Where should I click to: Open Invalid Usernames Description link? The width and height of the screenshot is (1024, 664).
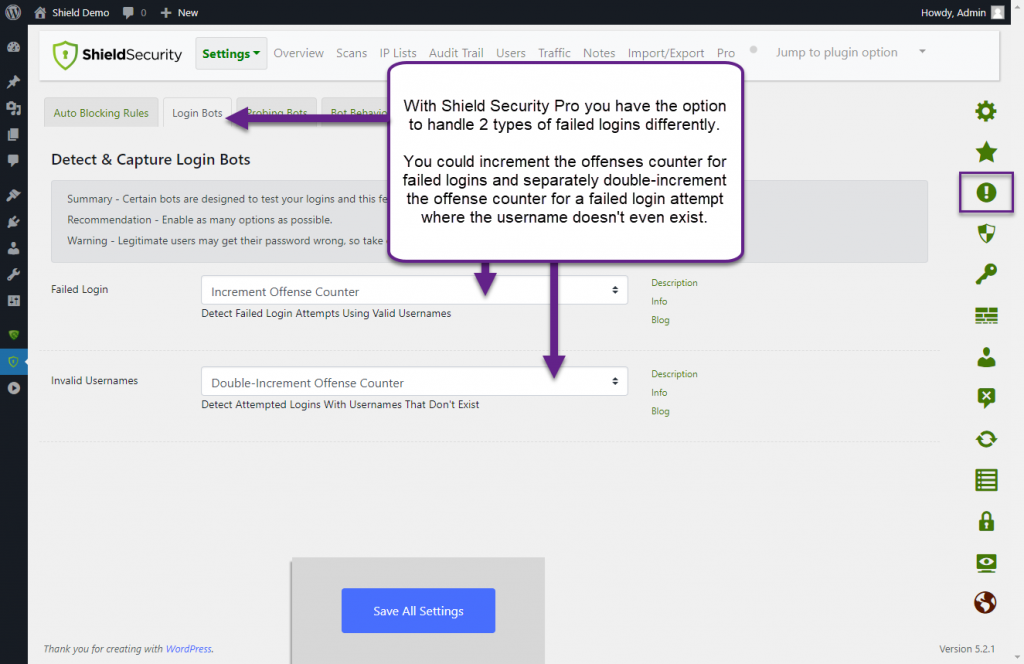point(674,374)
